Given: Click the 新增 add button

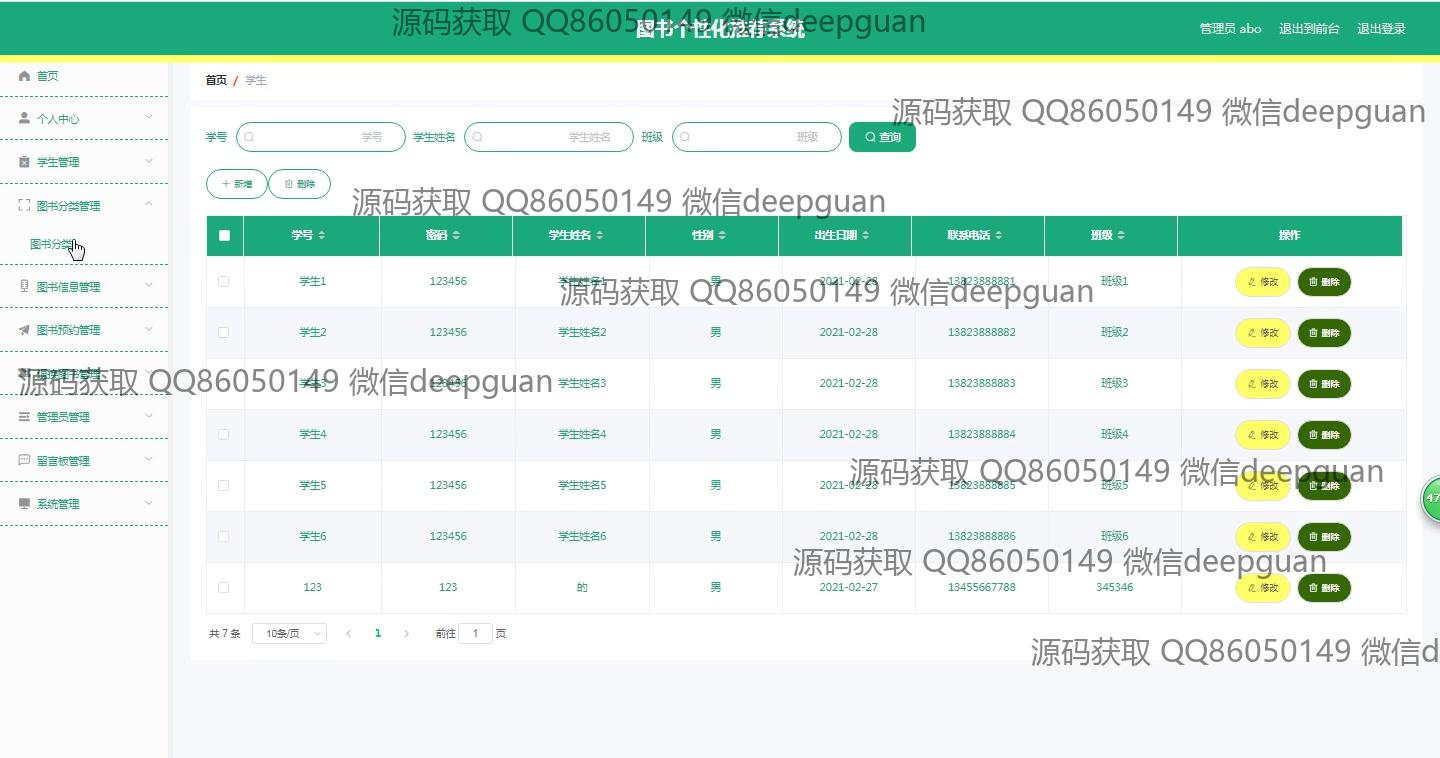Looking at the screenshot, I should click(236, 184).
